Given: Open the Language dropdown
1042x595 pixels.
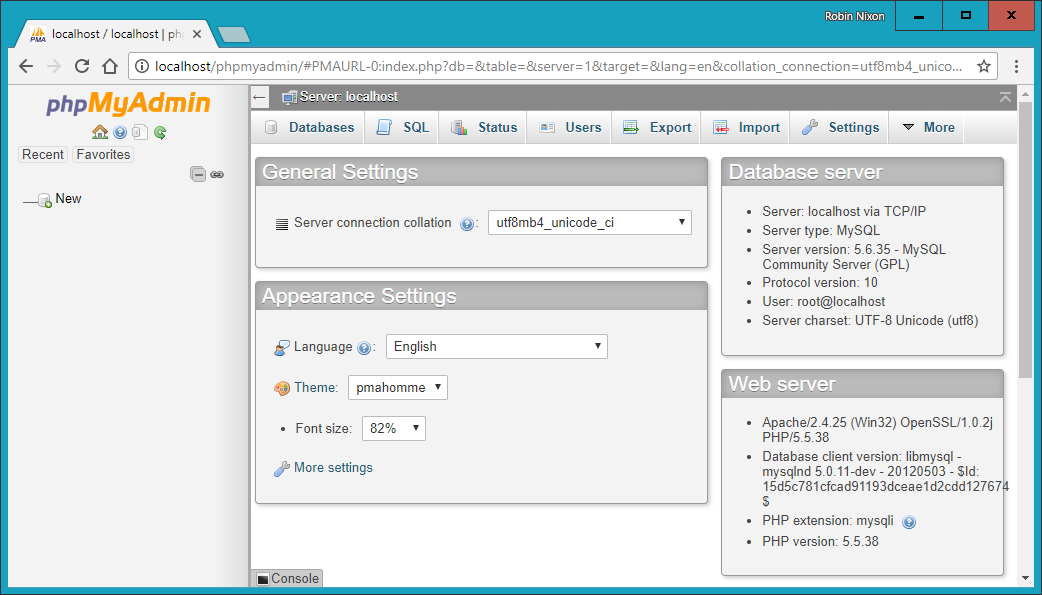Looking at the screenshot, I should pos(496,347).
